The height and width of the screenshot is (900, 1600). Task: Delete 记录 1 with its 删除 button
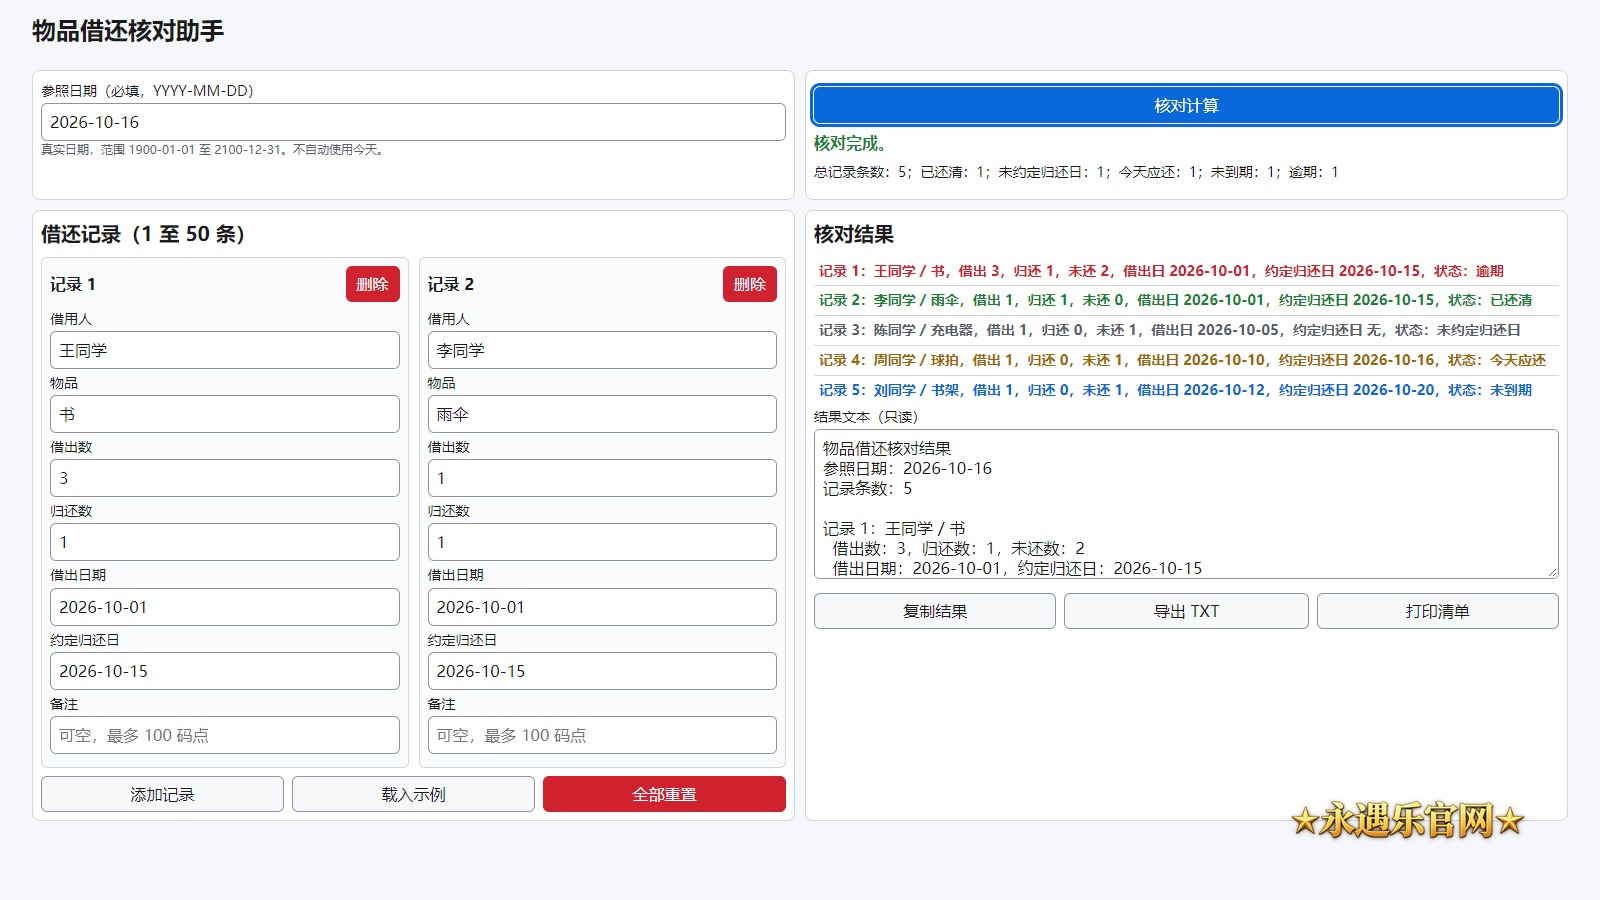372,284
